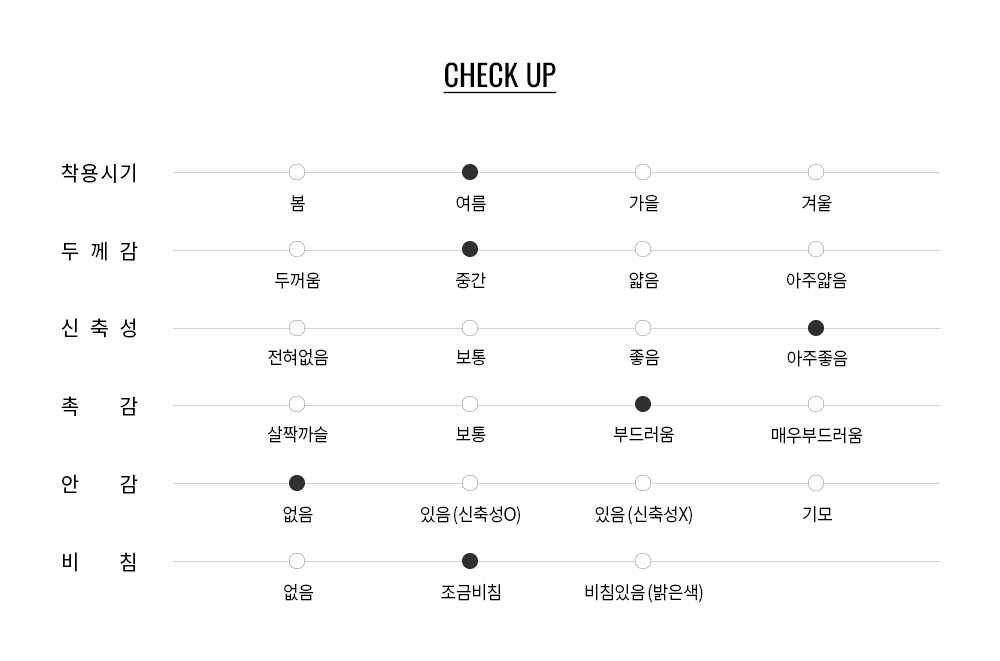Click the filled 부드러움 texture dot

pos(643,405)
